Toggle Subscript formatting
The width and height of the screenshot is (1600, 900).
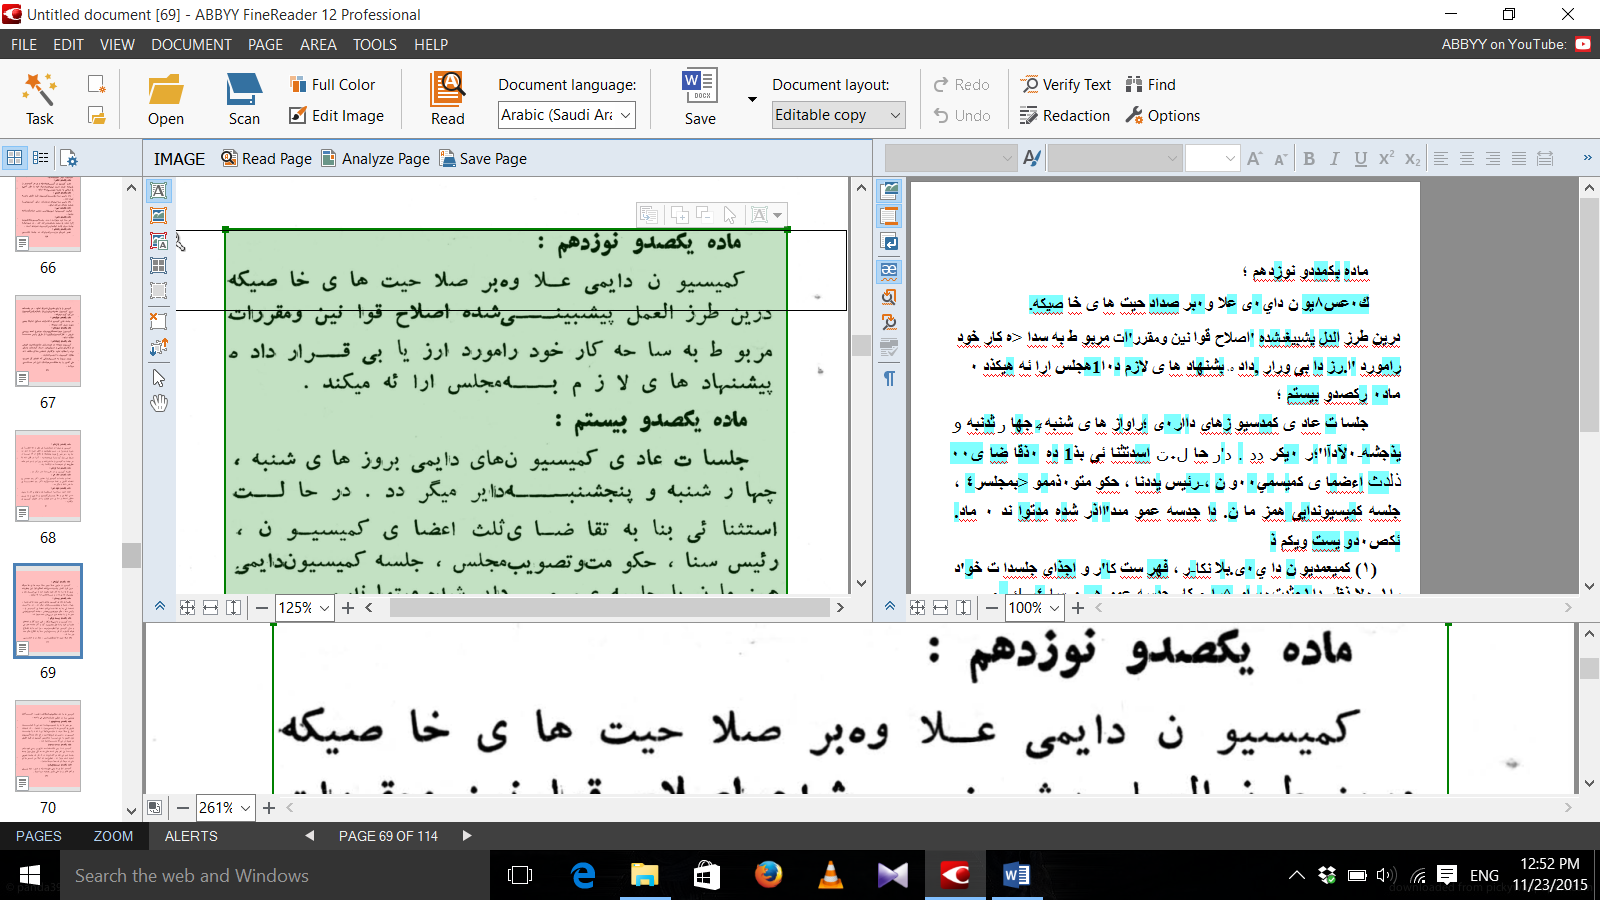click(1412, 158)
